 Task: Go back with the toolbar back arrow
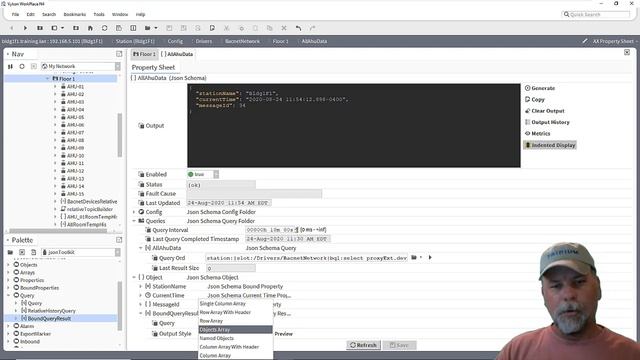coord(11,28)
